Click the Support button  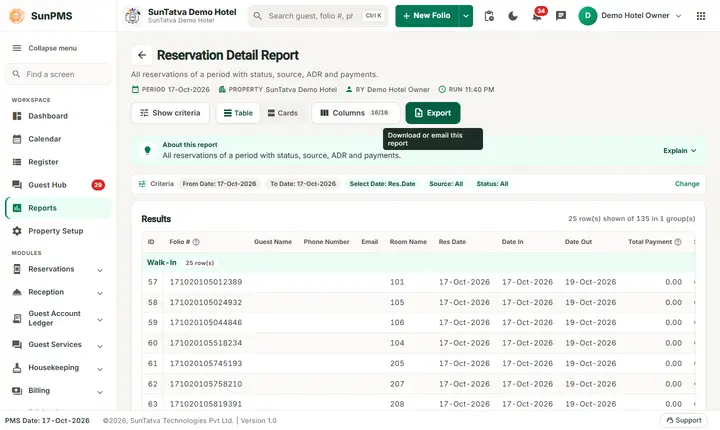click(x=684, y=420)
